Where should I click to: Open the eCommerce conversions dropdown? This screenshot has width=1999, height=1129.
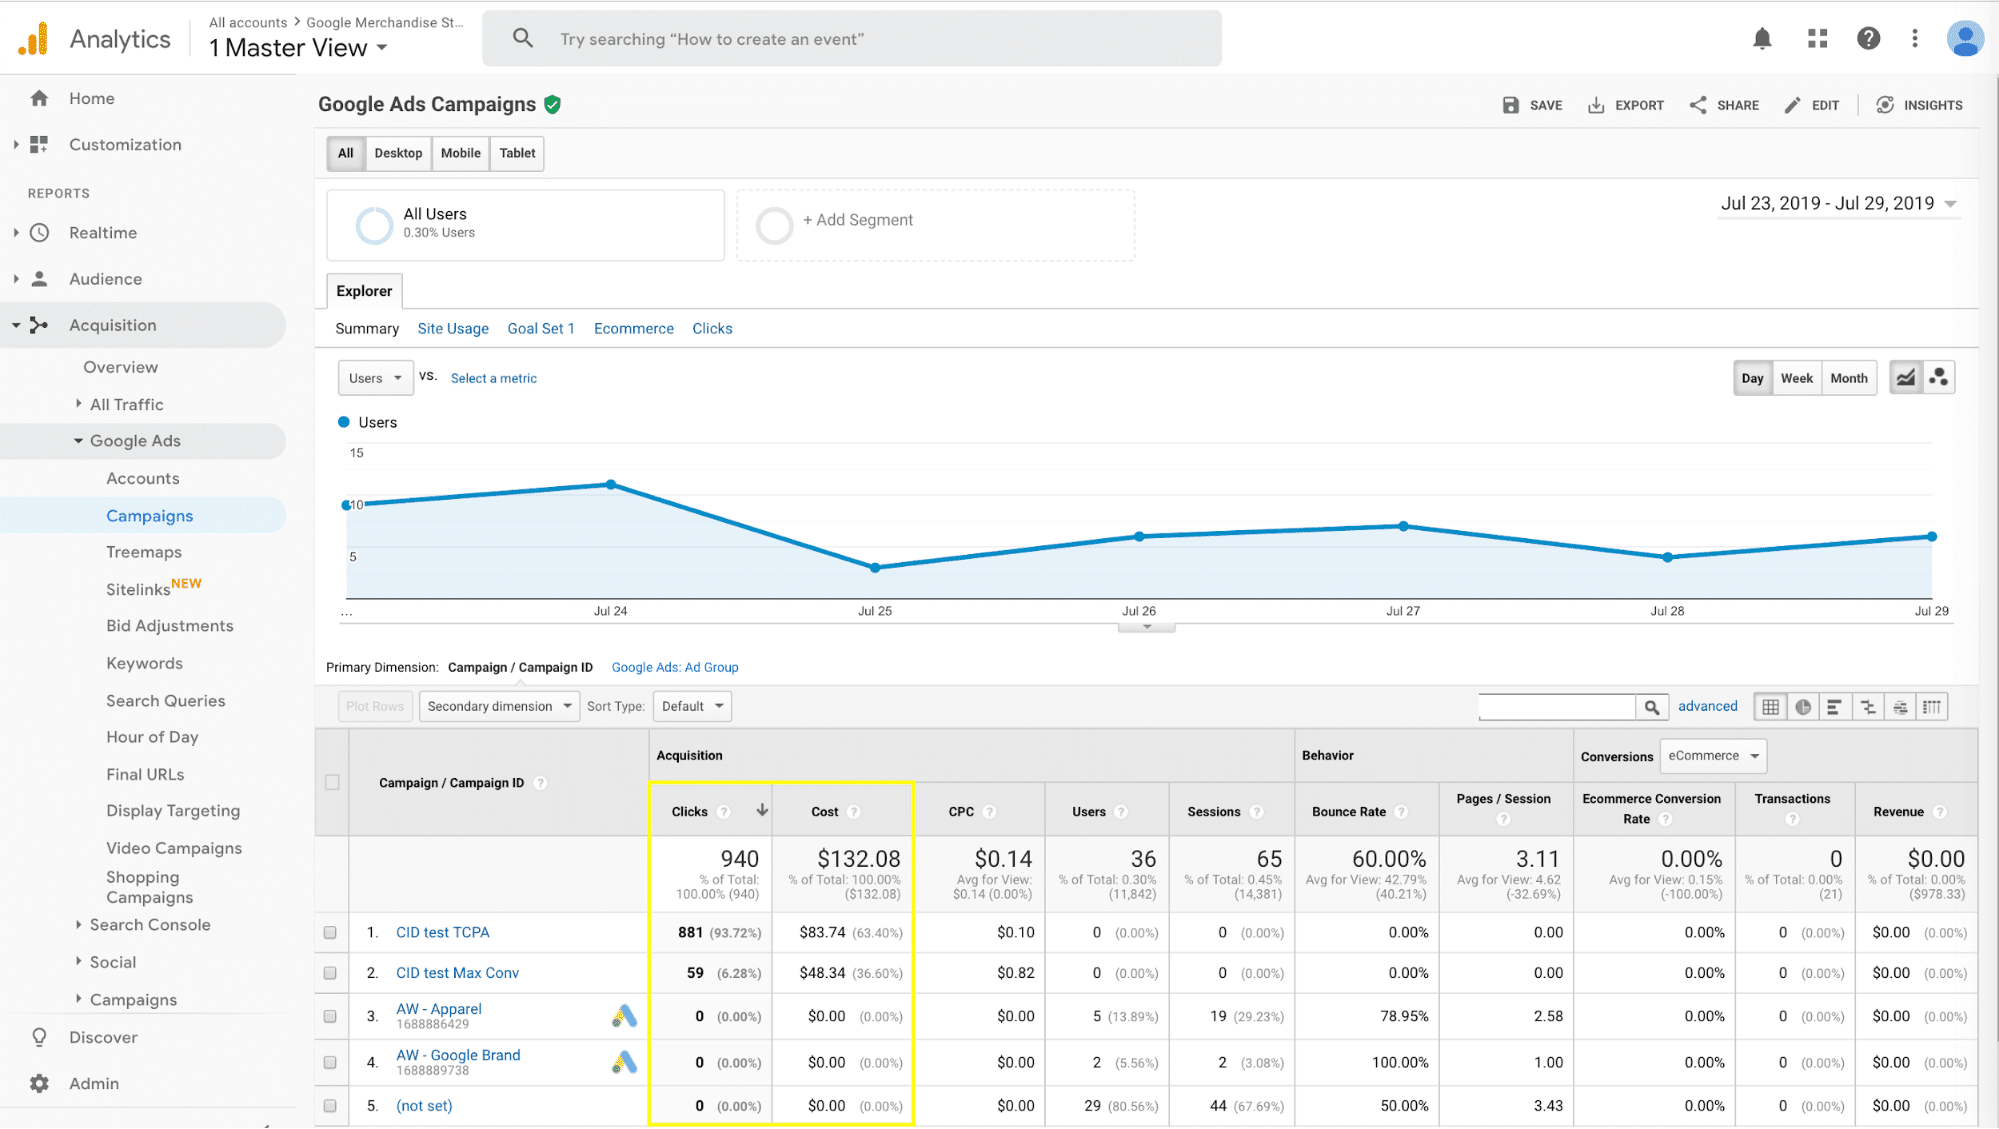pyautogui.click(x=1713, y=756)
